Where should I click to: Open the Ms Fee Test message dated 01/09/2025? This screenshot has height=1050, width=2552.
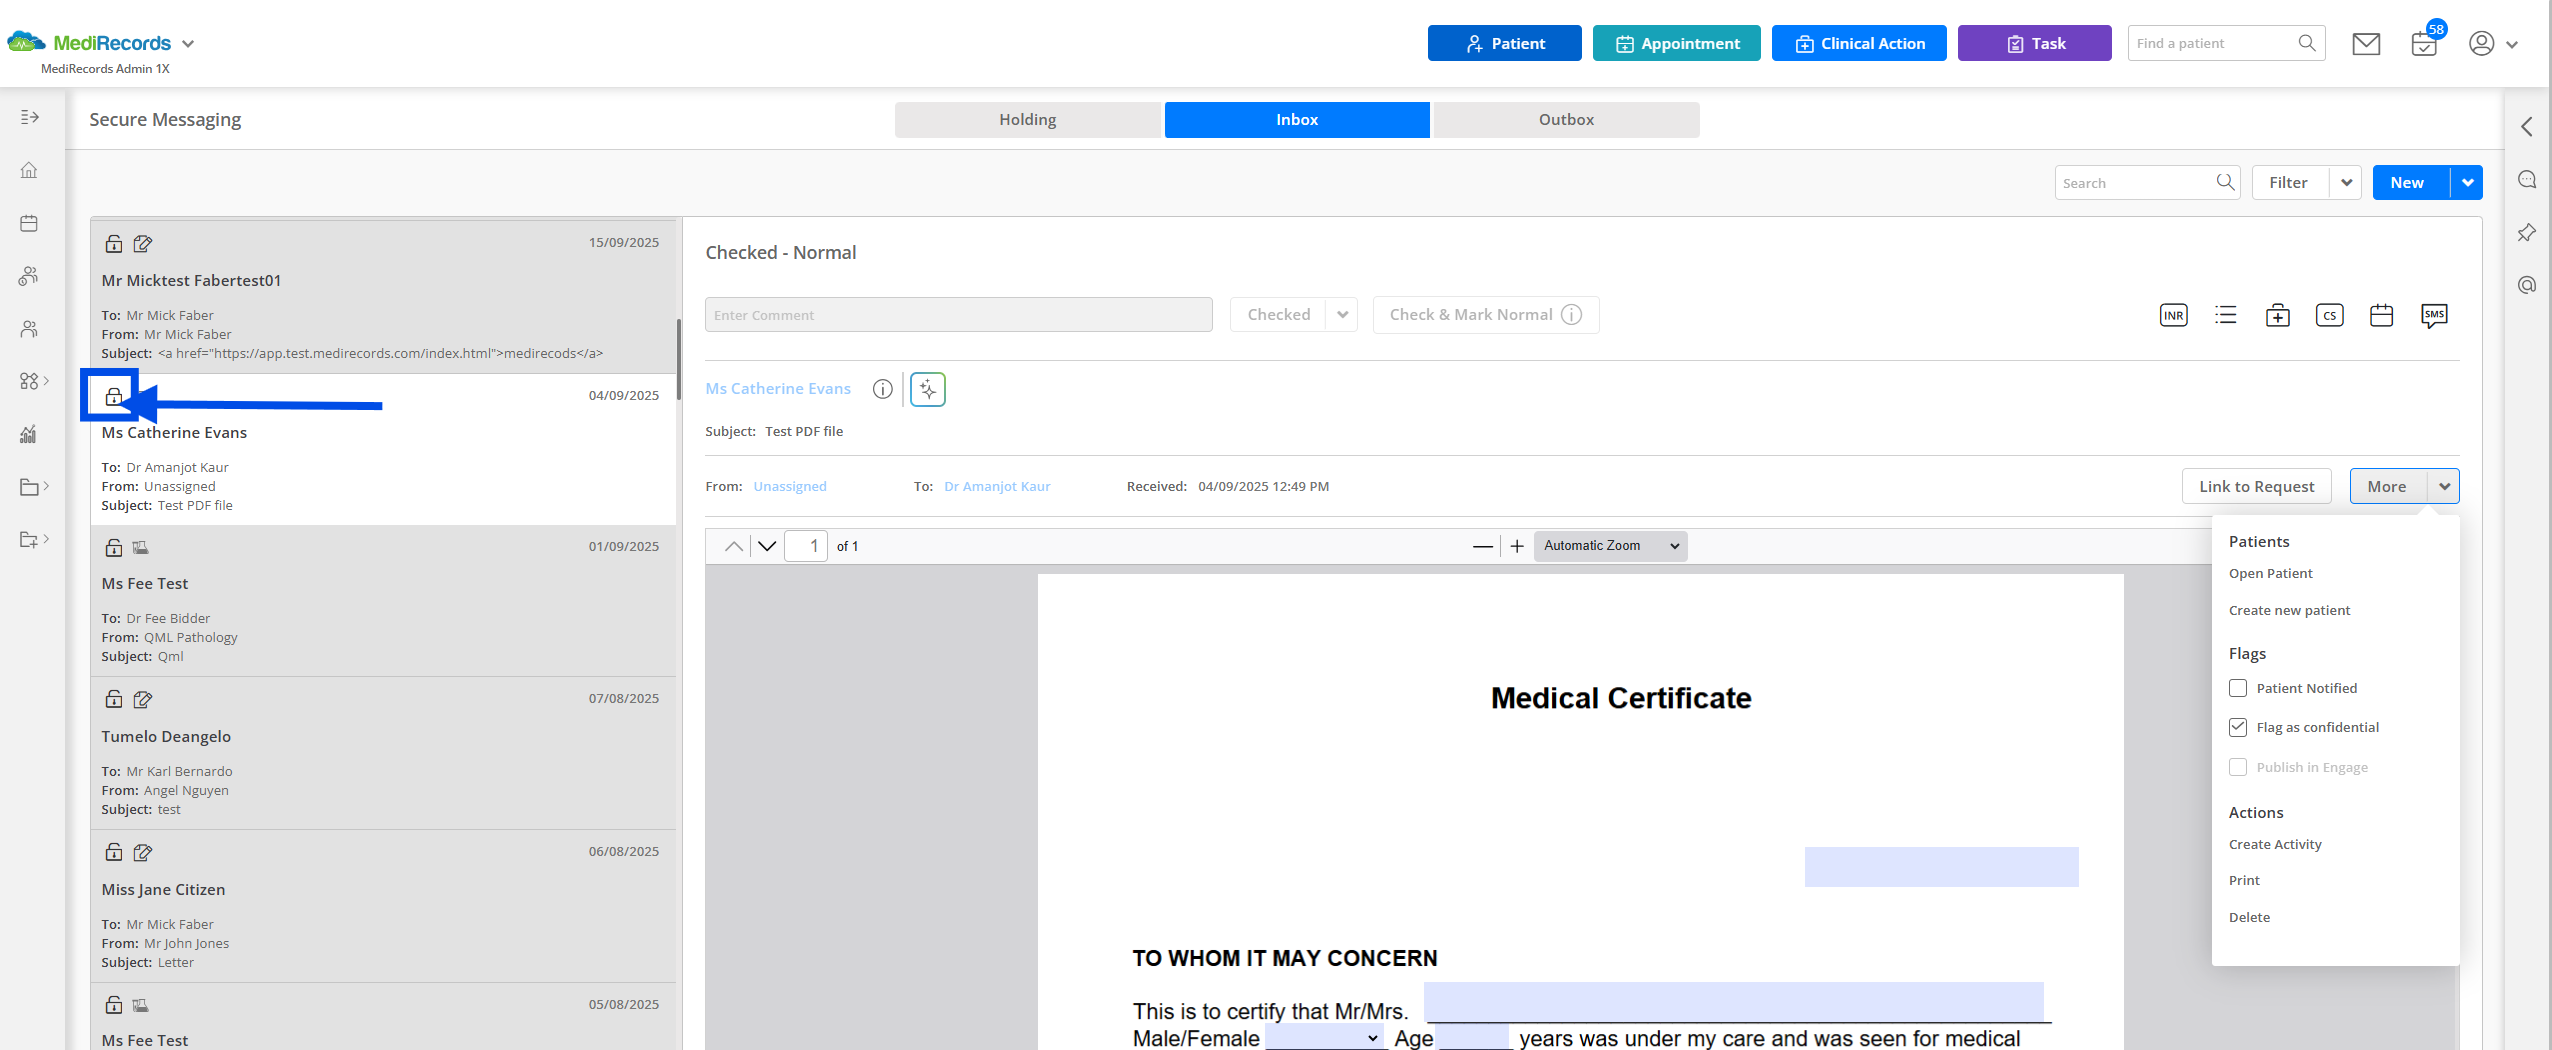point(383,601)
